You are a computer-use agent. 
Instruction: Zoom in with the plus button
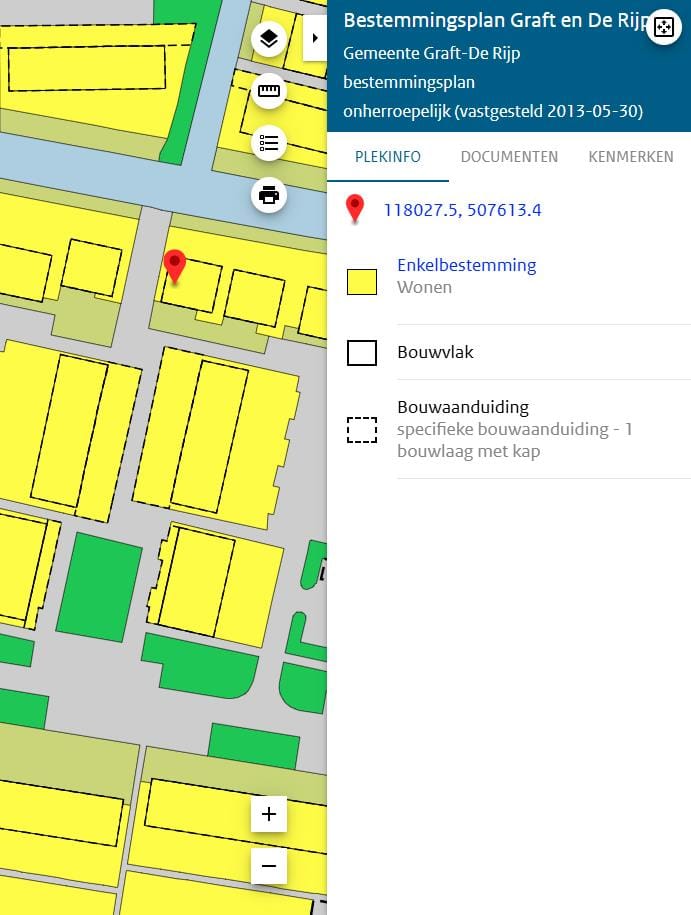(x=268, y=814)
